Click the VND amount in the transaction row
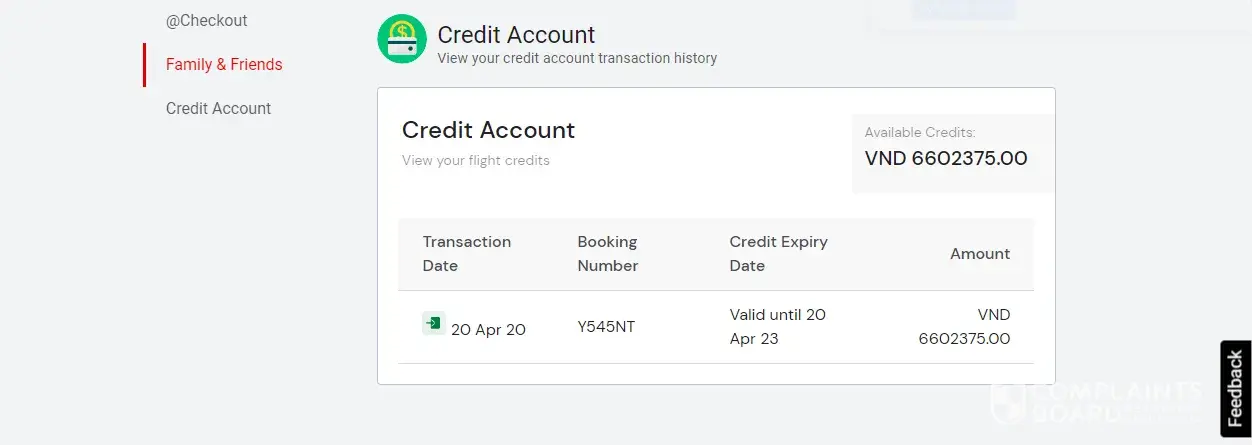The image size is (1252, 445). pos(965,327)
